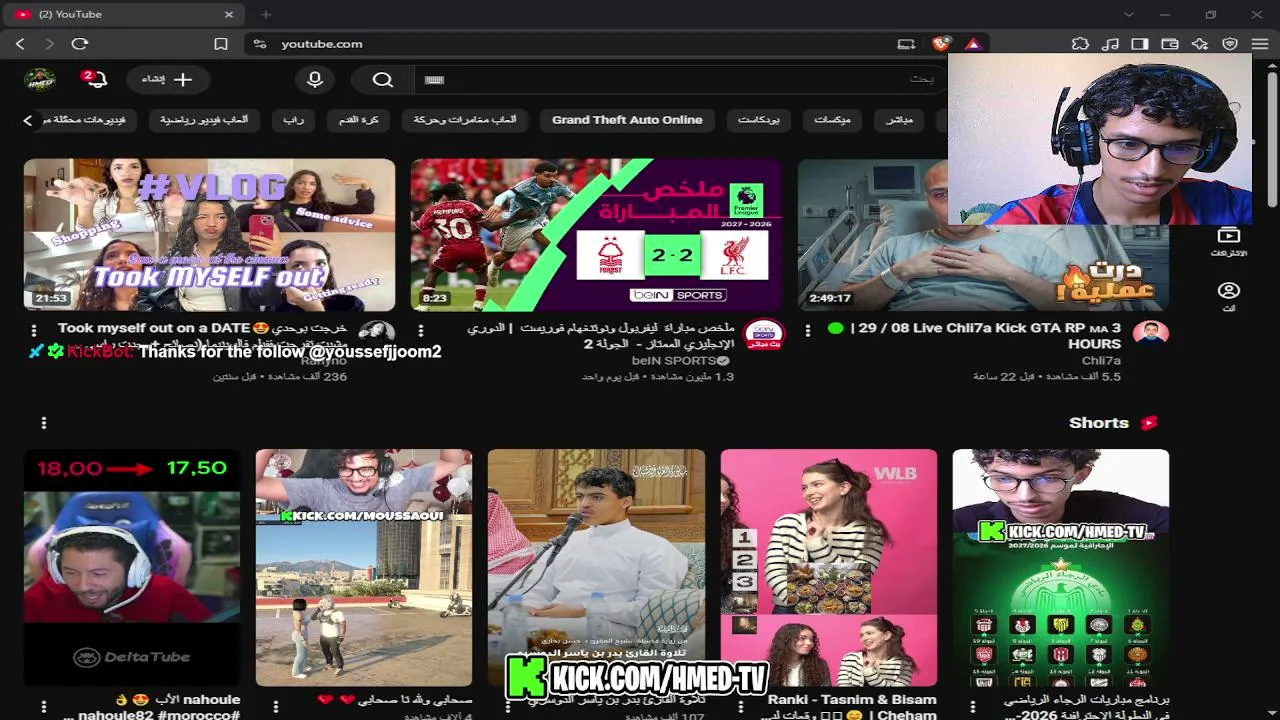The image size is (1280, 720).
Task: Select the بودكاست category chip
Action: point(759,120)
